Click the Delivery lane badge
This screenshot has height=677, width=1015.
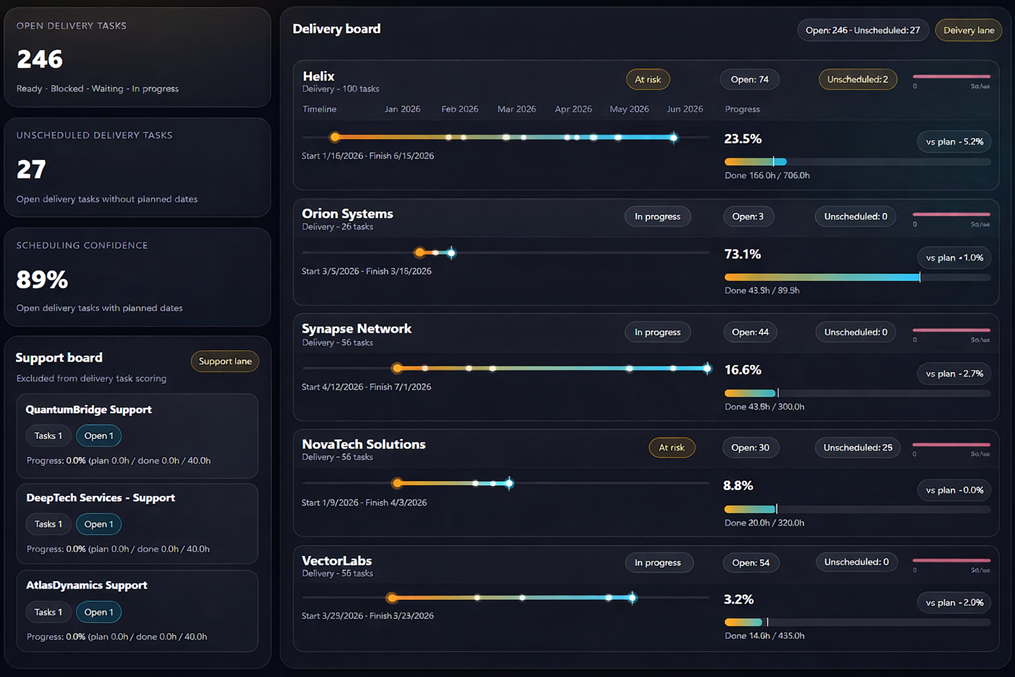(968, 30)
